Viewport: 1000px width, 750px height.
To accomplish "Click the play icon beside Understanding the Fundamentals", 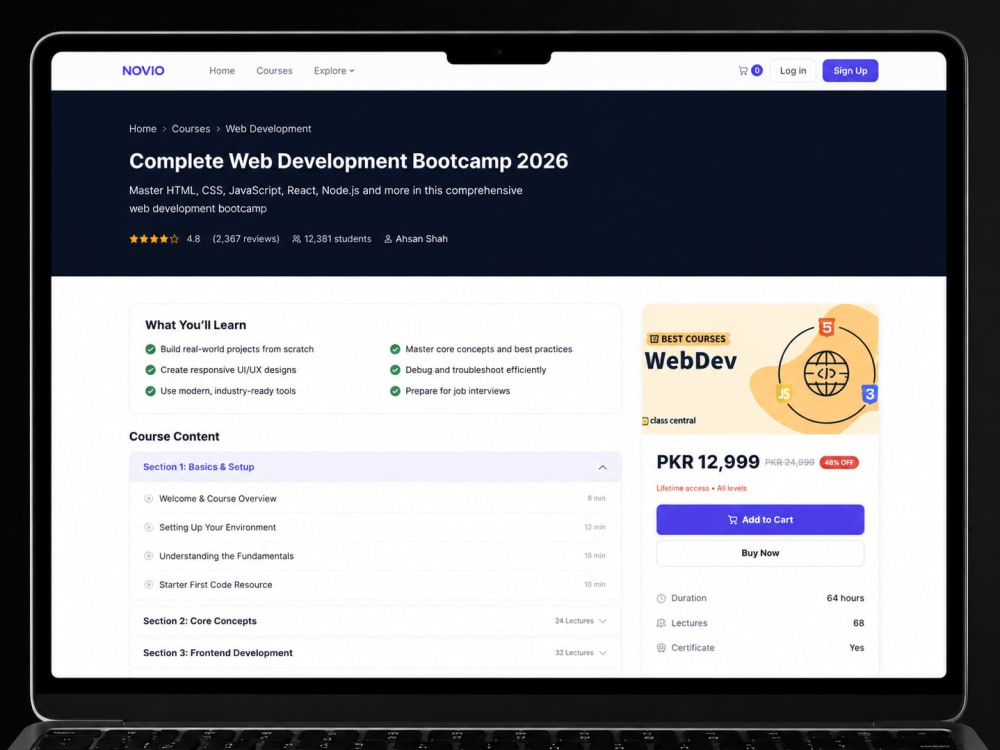I will point(149,556).
